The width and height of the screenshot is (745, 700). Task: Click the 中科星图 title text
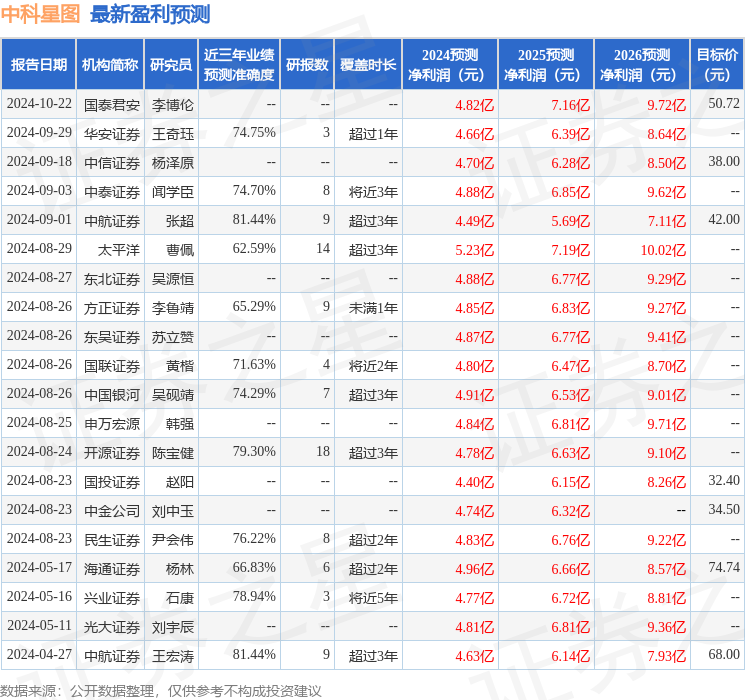tap(40, 14)
